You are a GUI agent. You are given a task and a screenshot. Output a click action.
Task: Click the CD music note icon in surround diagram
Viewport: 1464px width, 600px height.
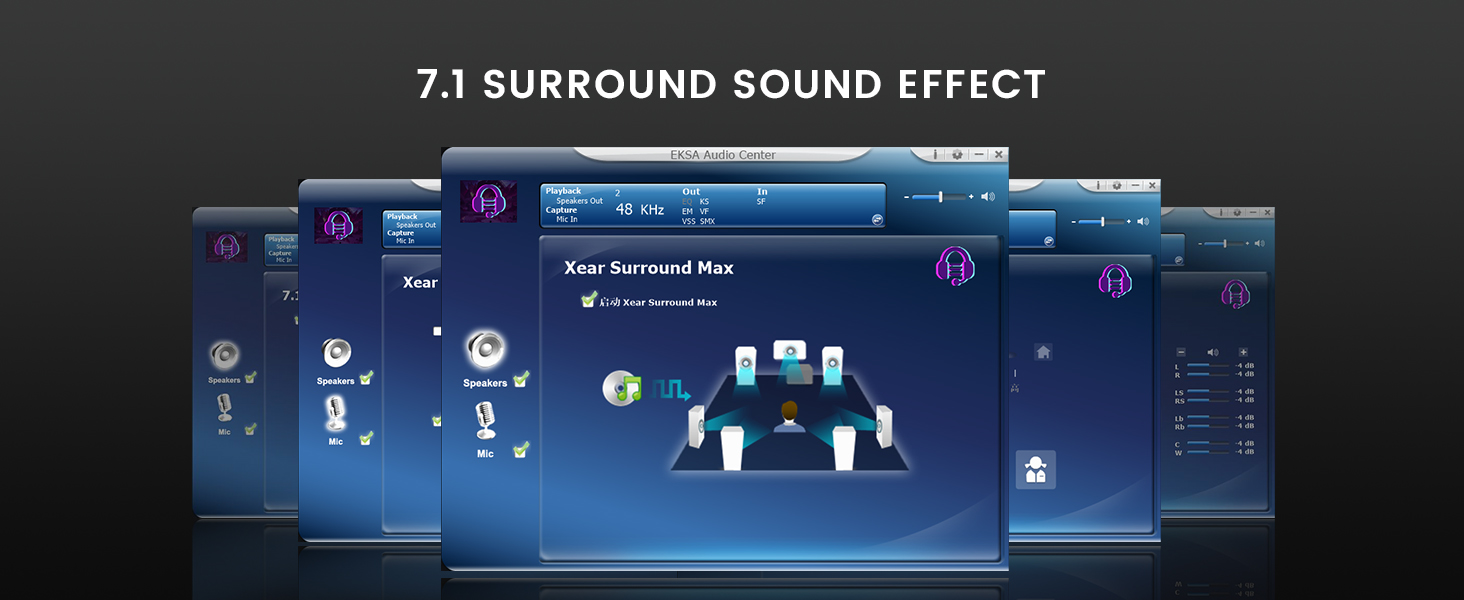[x=621, y=388]
